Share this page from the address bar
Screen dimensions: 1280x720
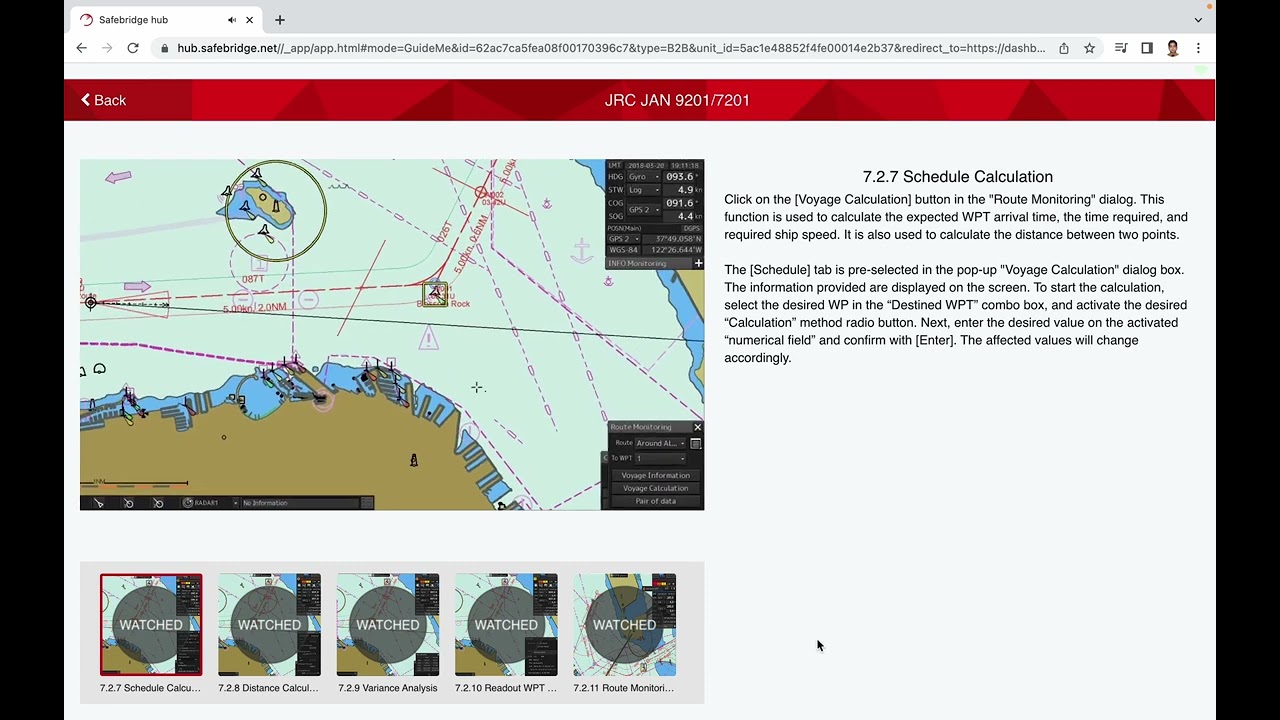pos(1064,48)
